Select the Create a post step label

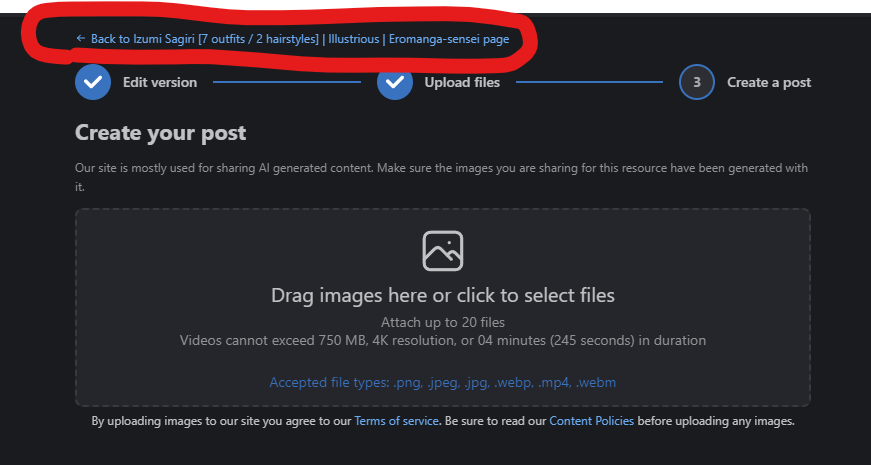coord(769,82)
